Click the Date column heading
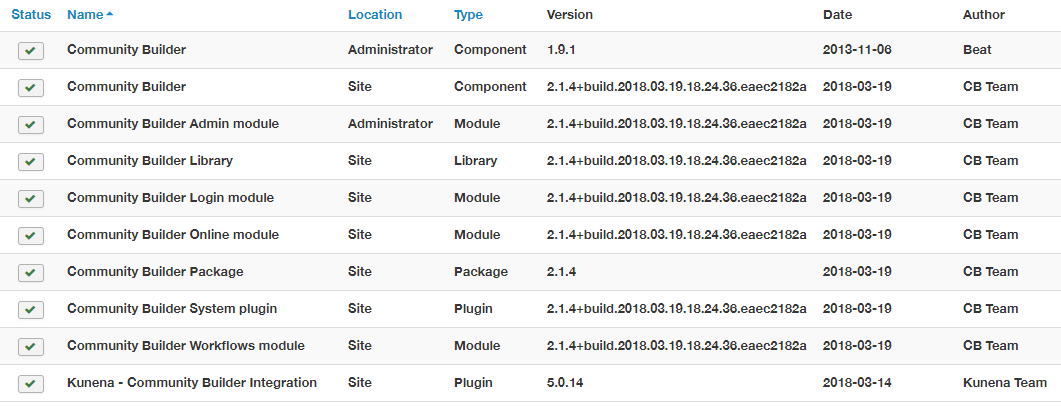This screenshot has height=412, width=1061. pos(838,15)
